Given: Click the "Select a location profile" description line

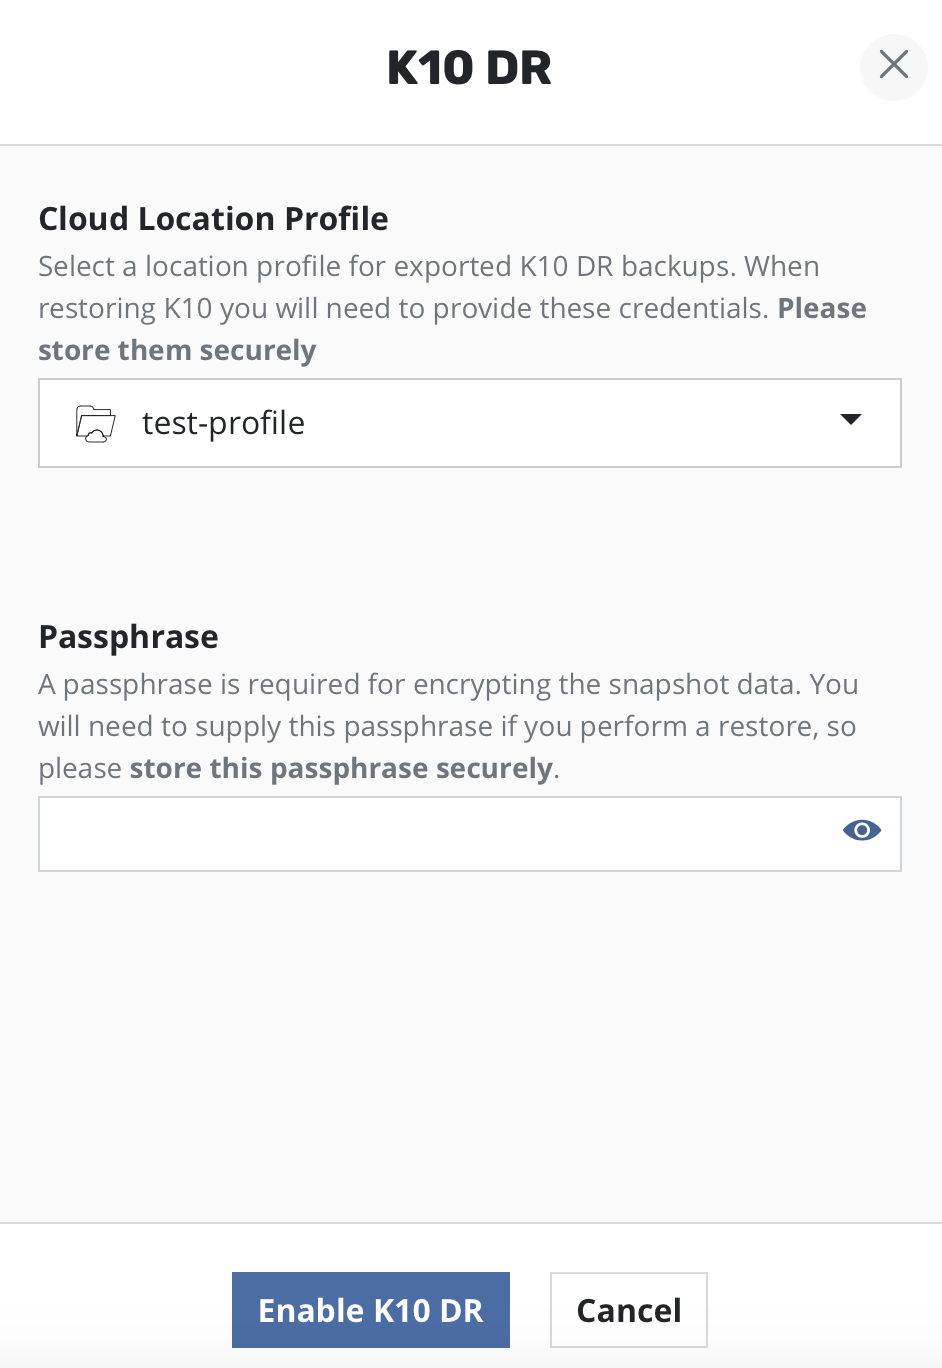Looking at the screenshot, I should click(428, 267).
